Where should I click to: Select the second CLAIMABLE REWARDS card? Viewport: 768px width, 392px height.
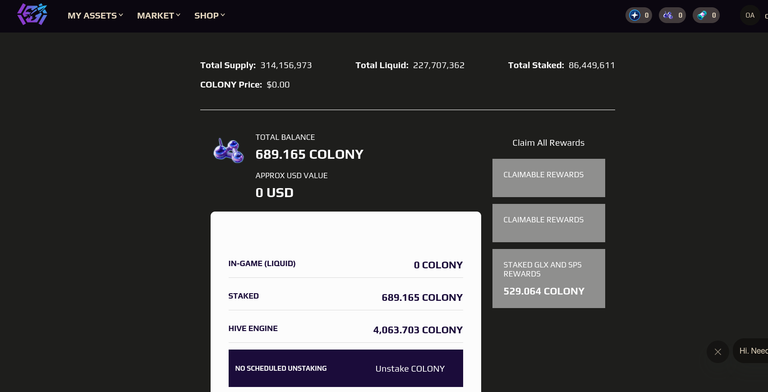pos(549,223)
